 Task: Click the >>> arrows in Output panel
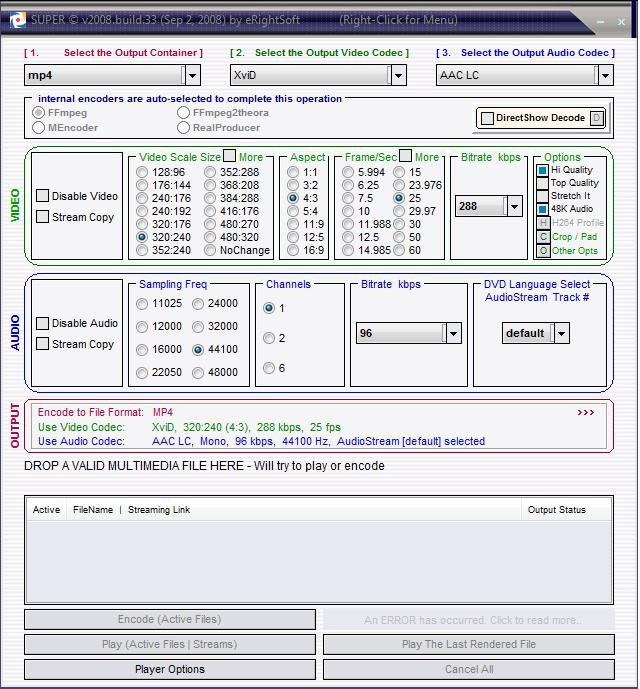585,413
